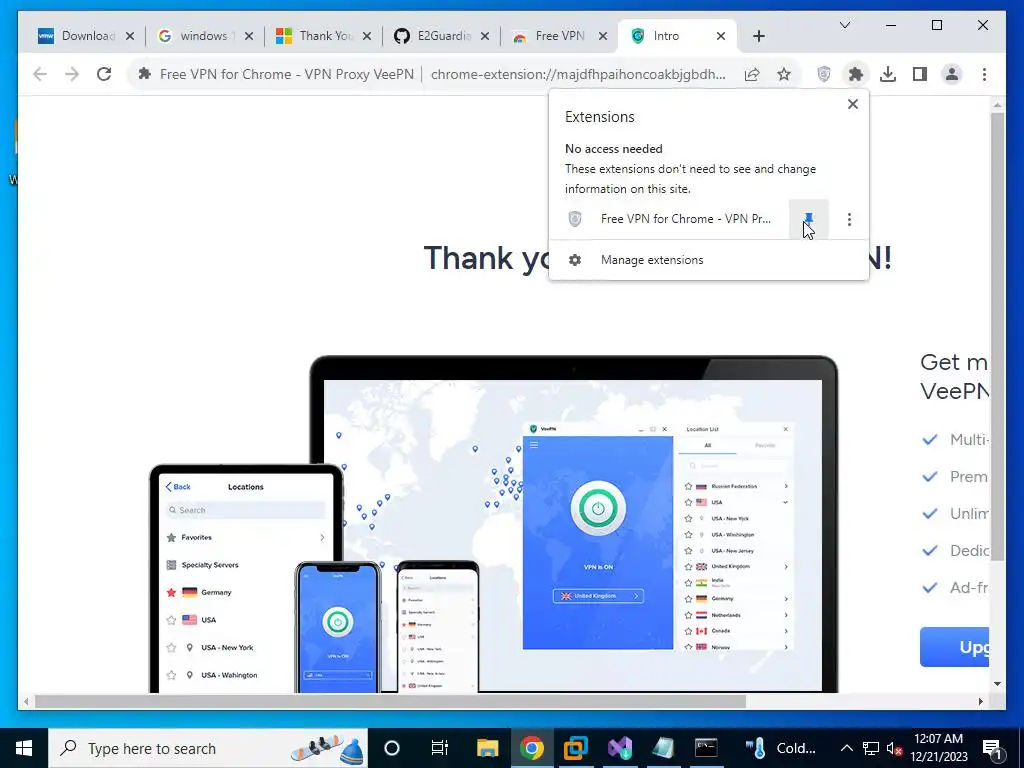Screen dimensions: 1024x768
Task: Open more options for Free VPN extension
Action: pos(849,219)
